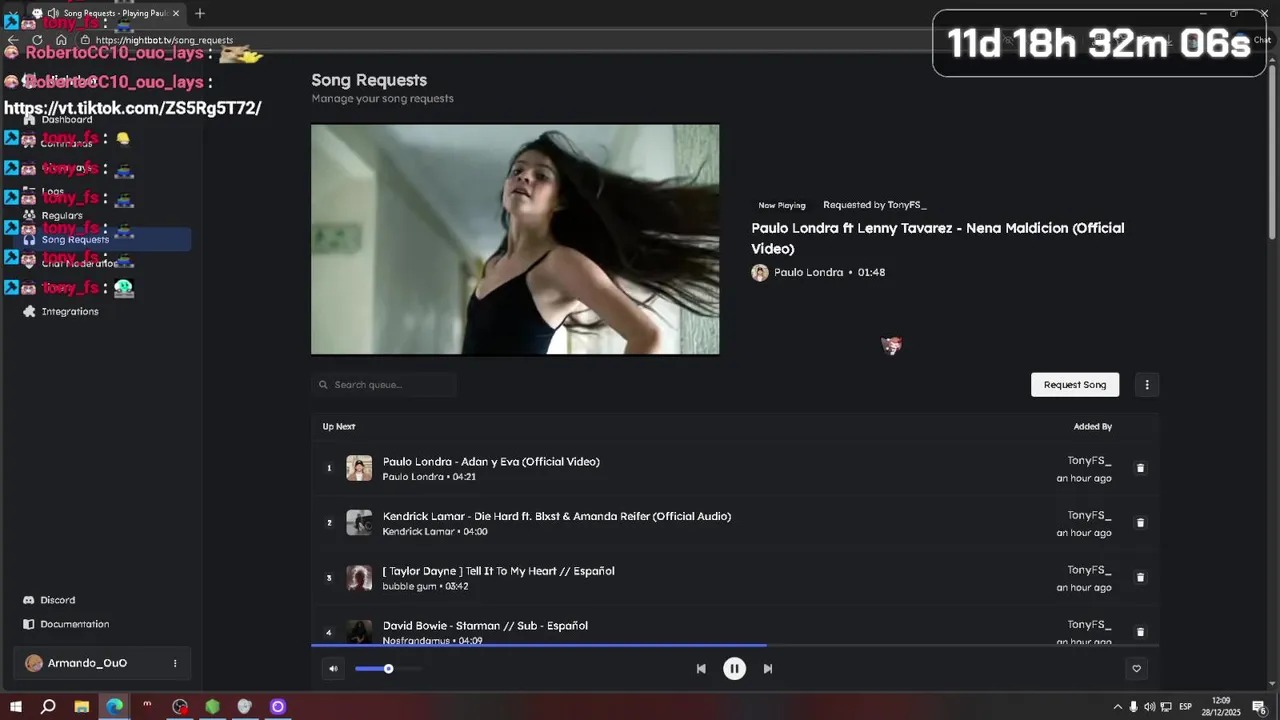This screenshot has height=720, width=1280.
Task: Open the Dashboard sidebar item
Action: [67, 119]
